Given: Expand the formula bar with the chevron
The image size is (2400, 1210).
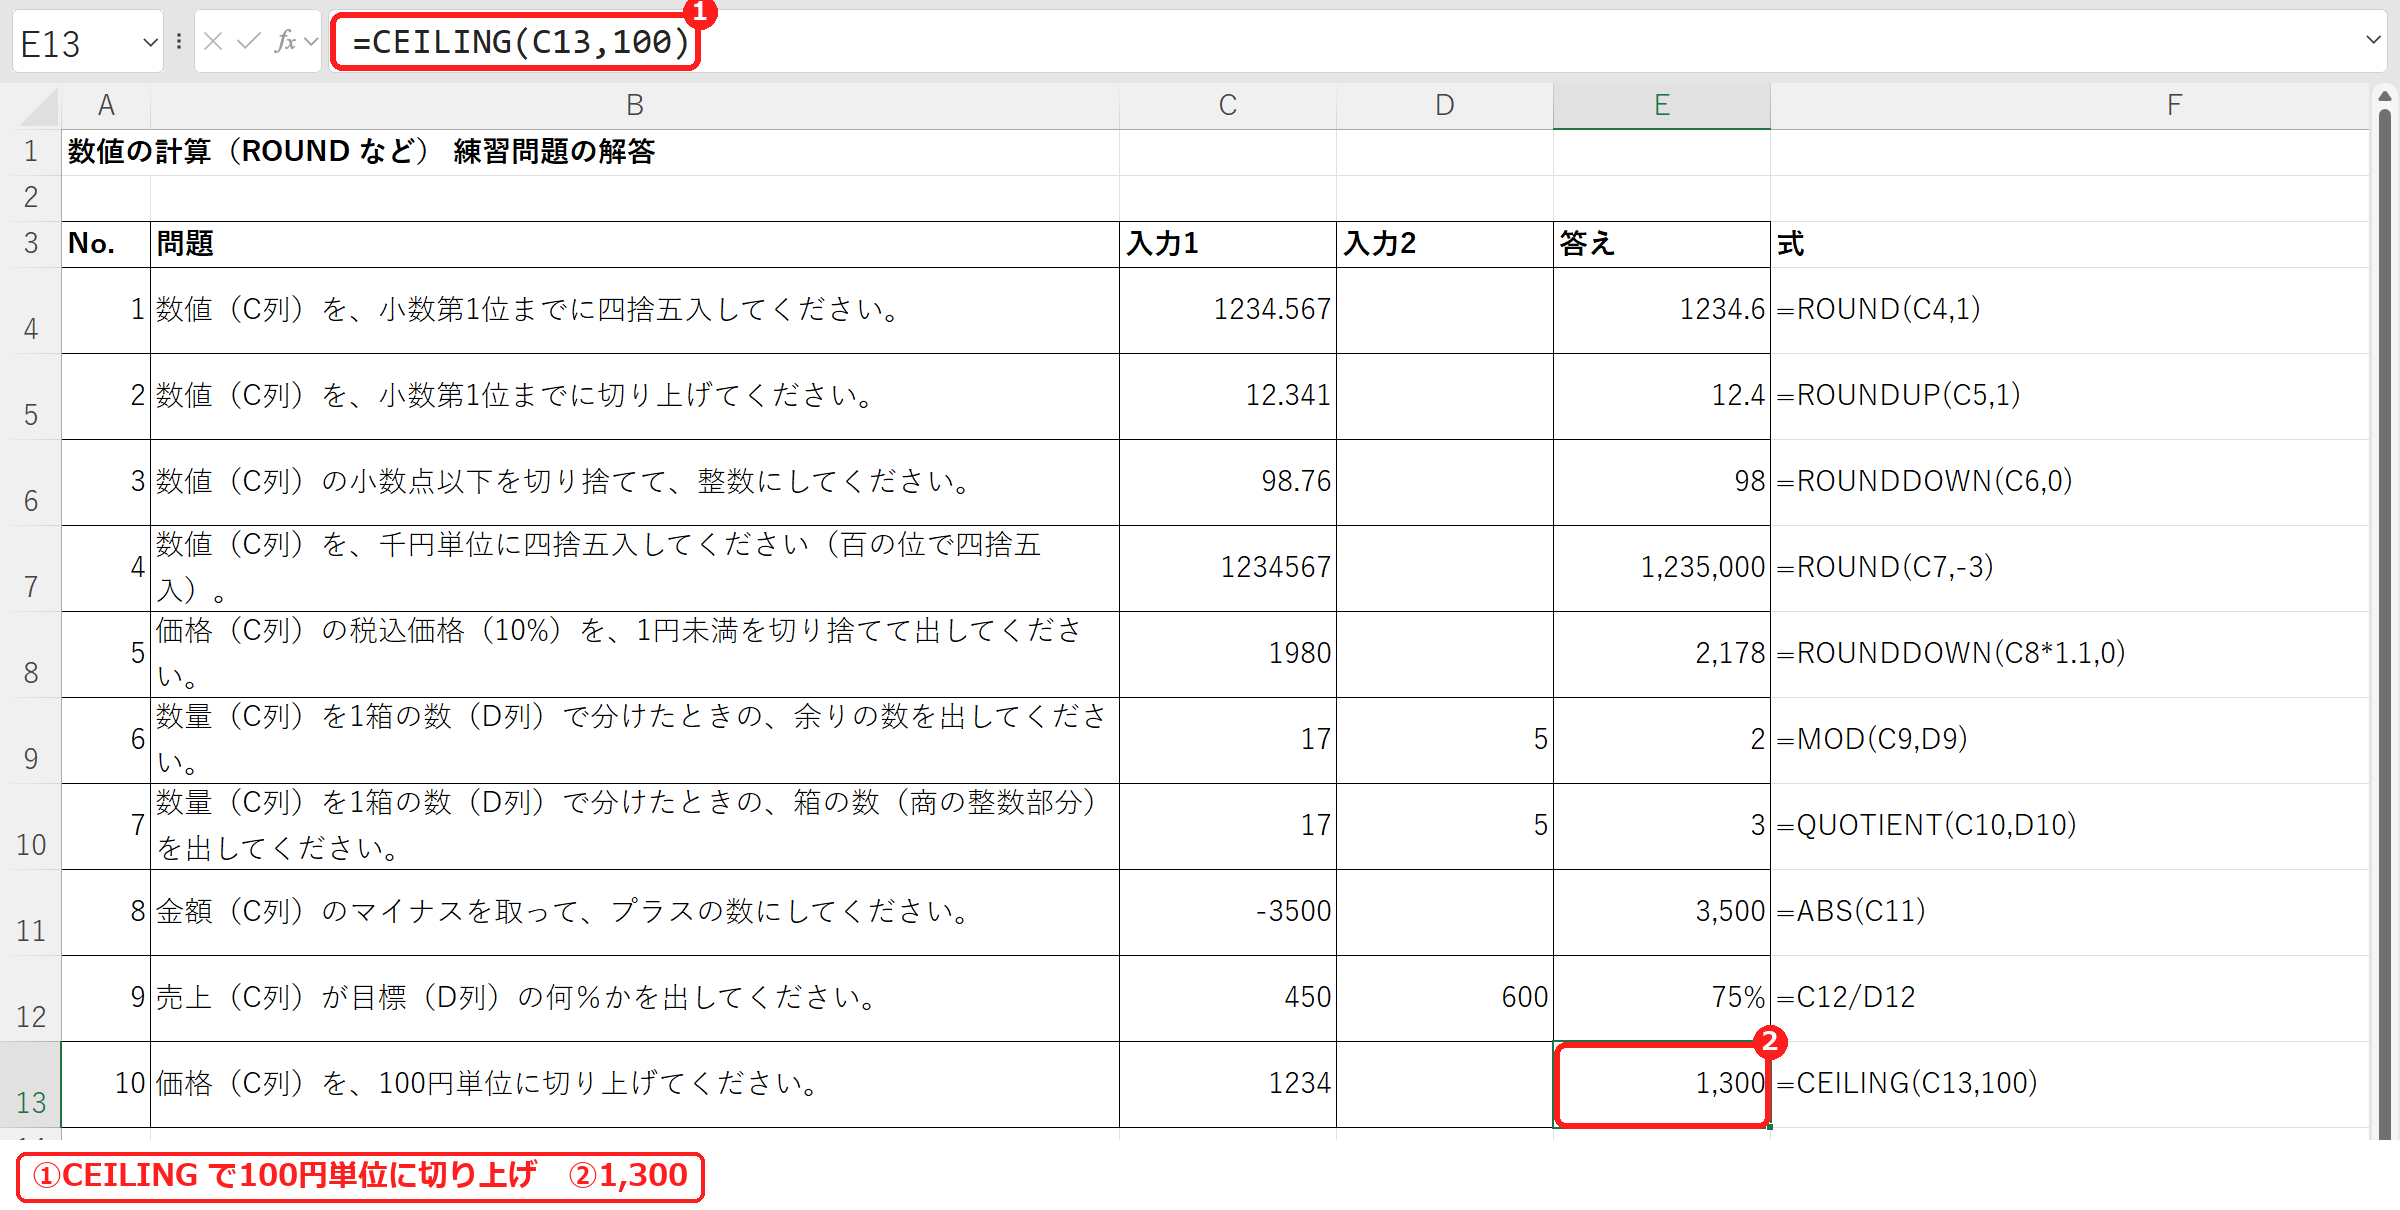Looking at the screenshot, I should tap(2373, 41).
